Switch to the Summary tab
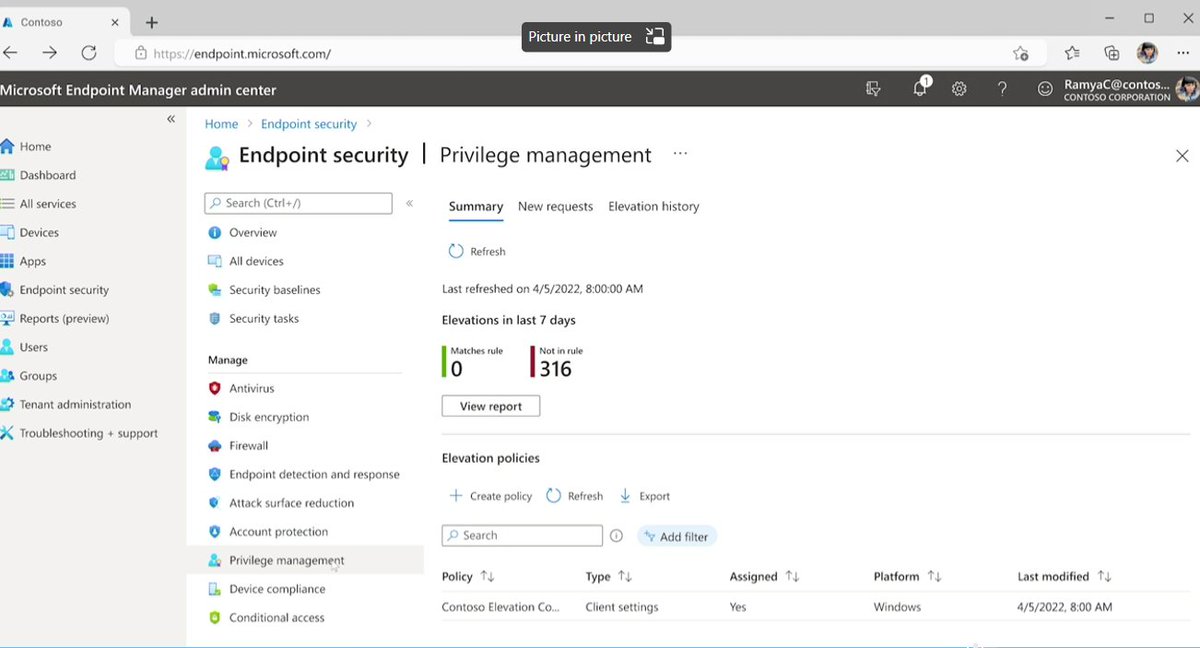 (x=475, y=207)
